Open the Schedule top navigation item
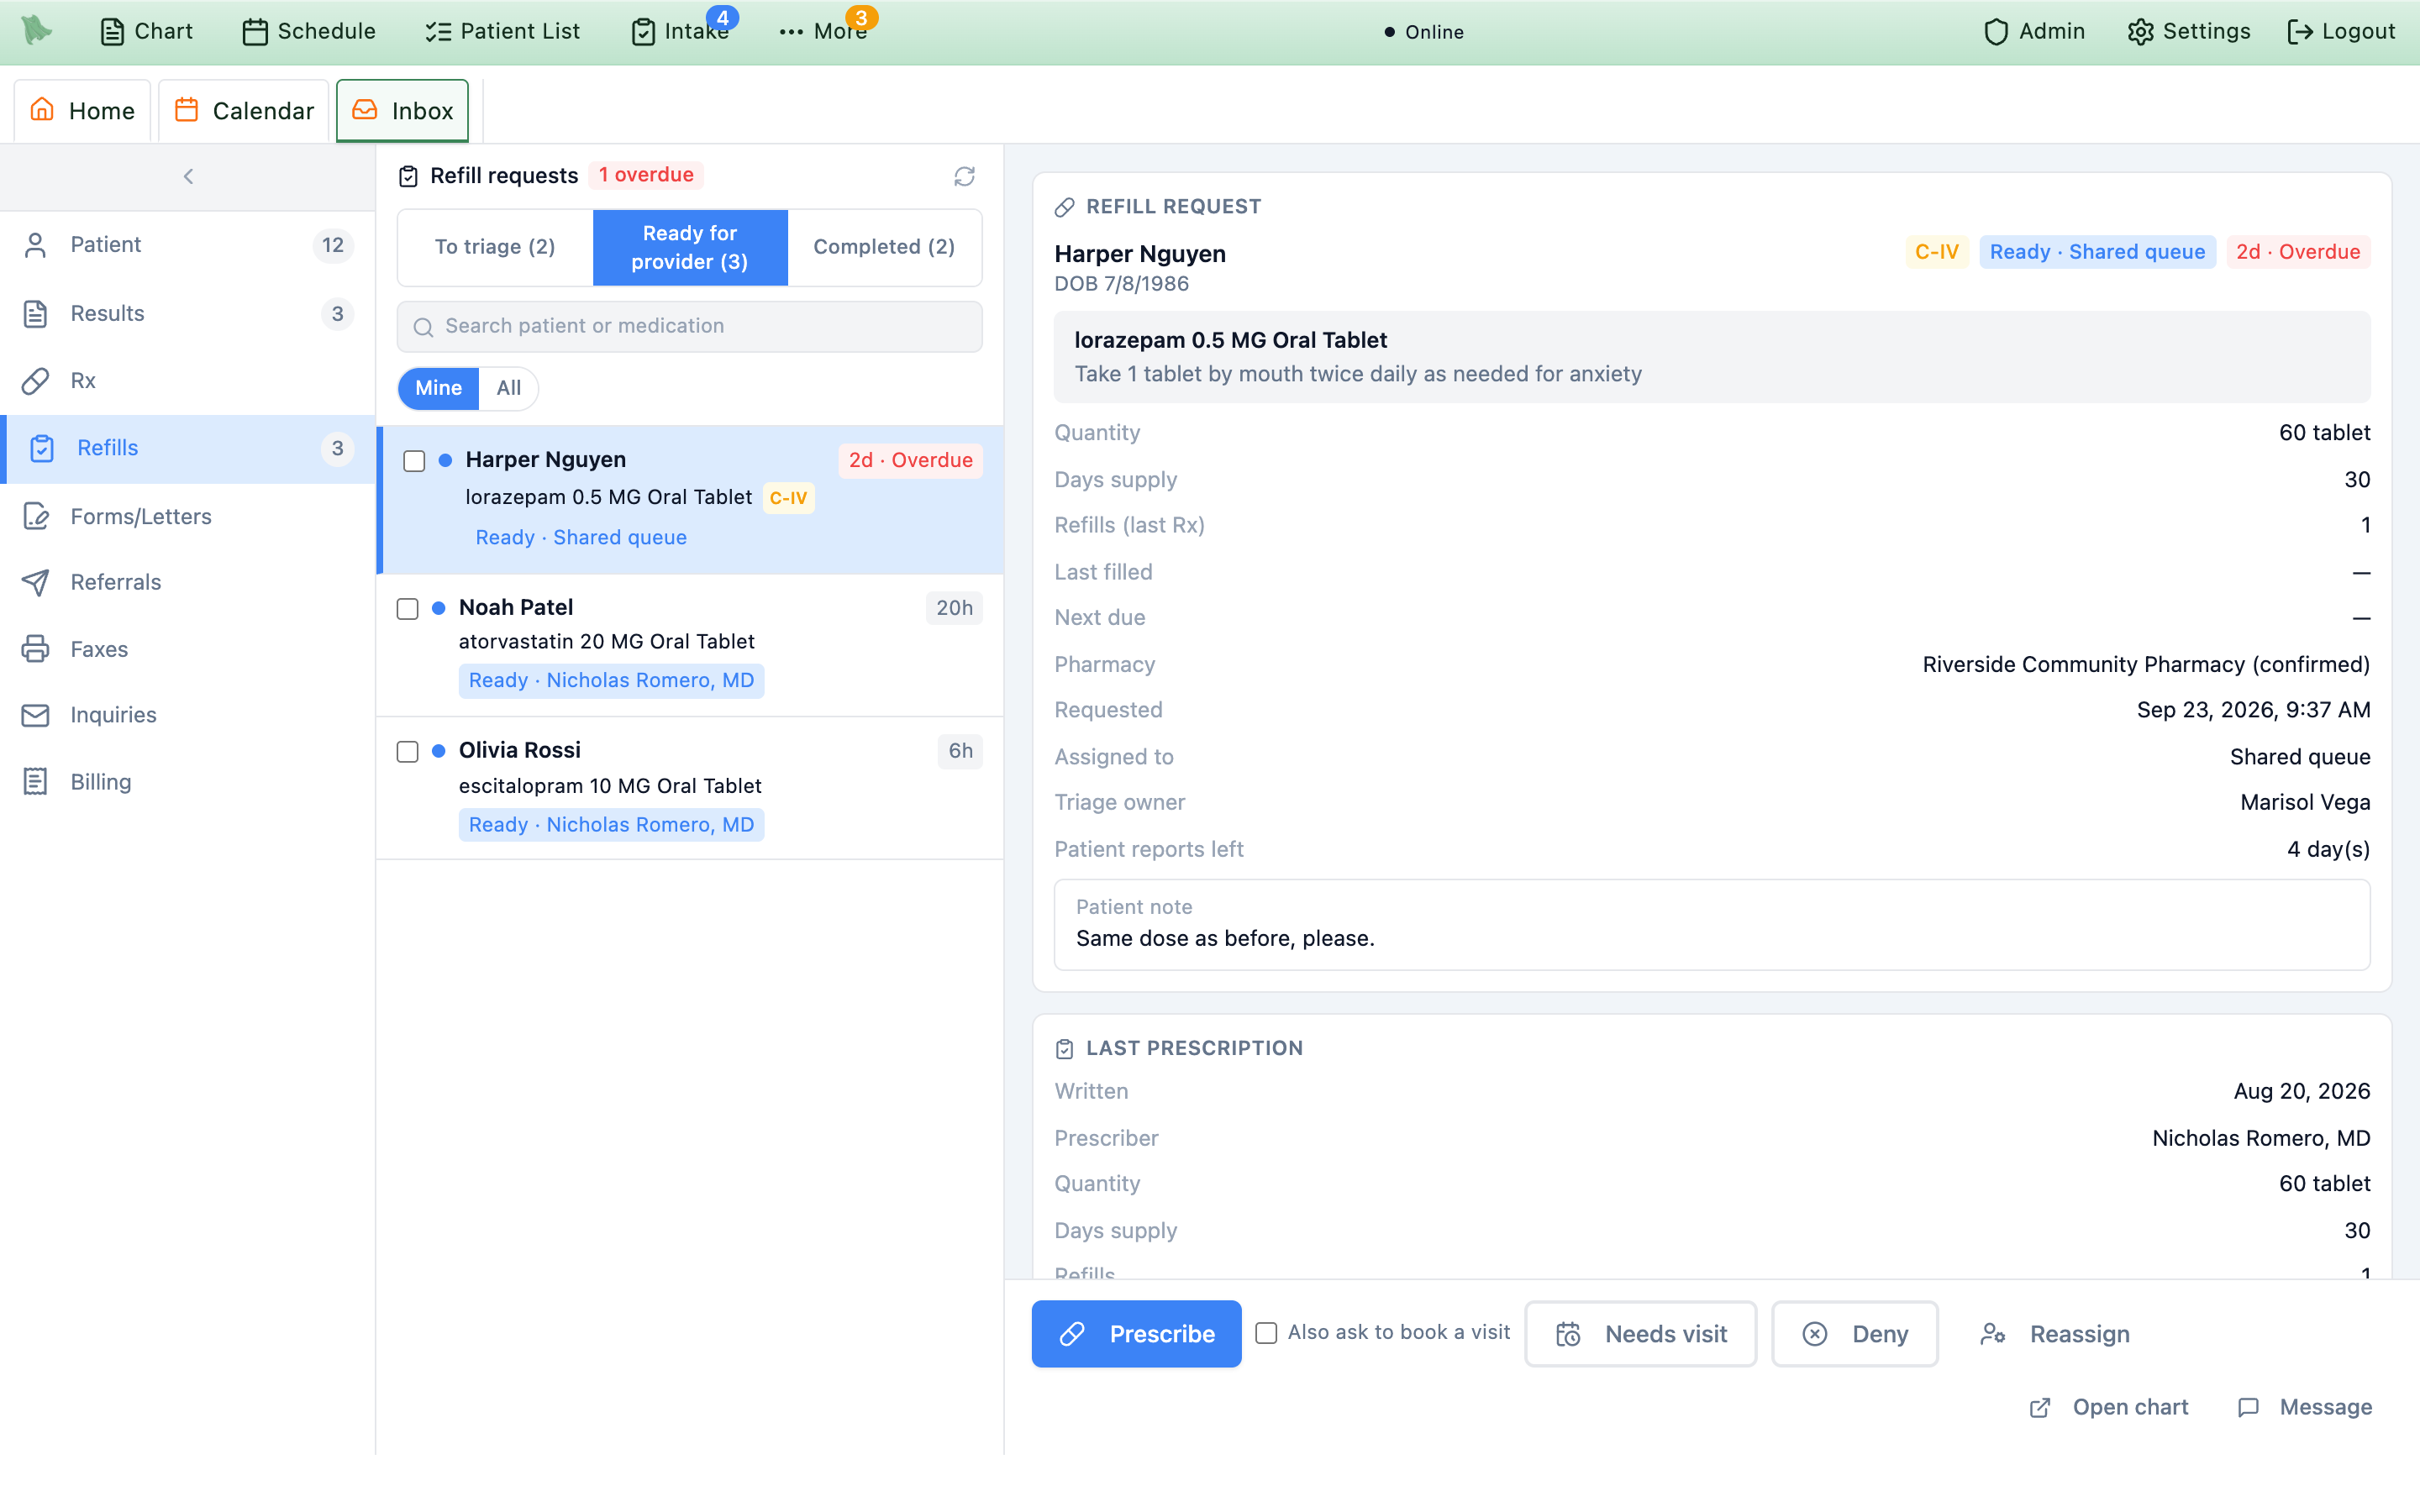This screenshot has width=2420, height=1512. point(309,31)
